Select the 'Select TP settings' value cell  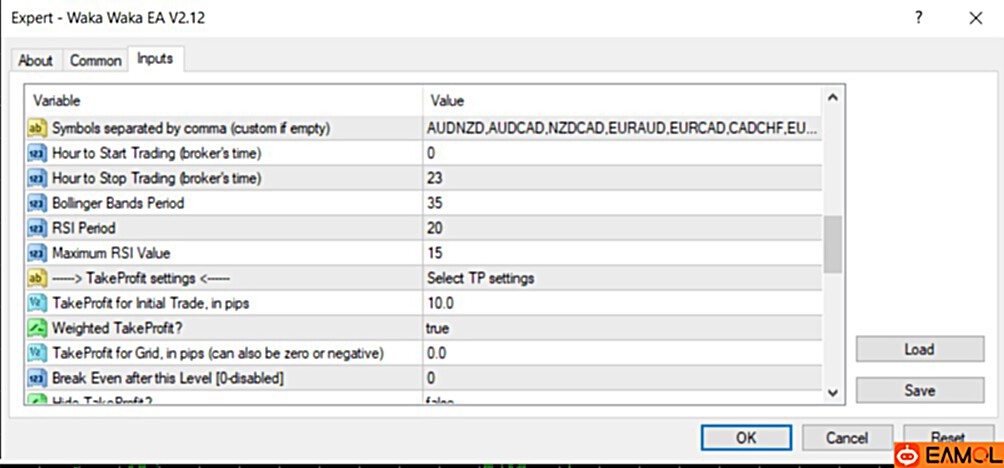[622, 278]
